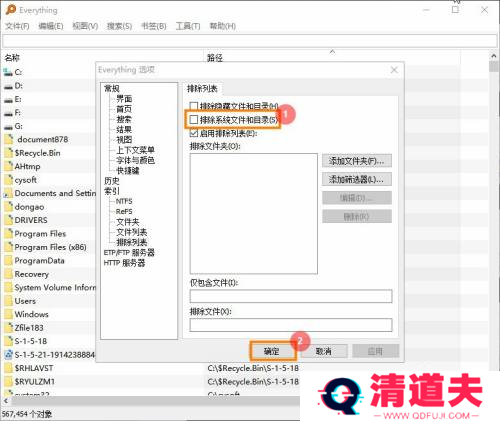Select Program Files (x86) folder icon
This screenshot has height=421, width=500.
coord(9,247)
